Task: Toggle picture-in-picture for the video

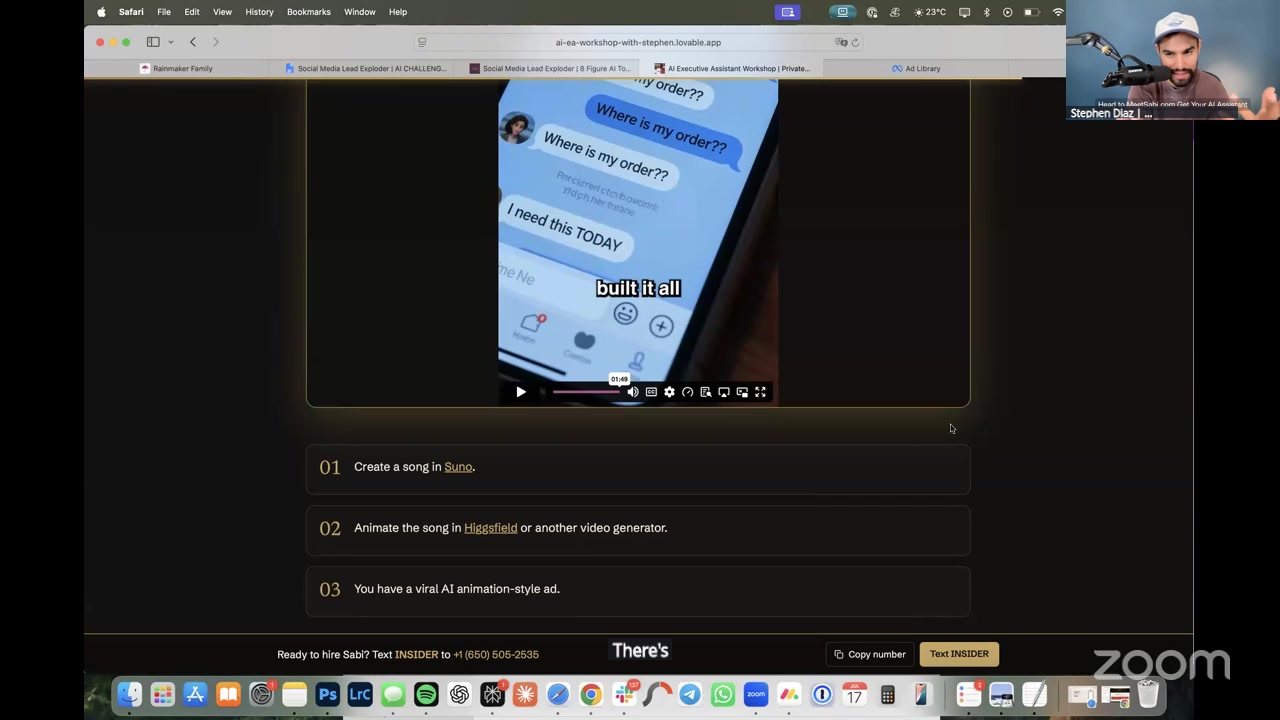Action: click(x=742, y=392)
